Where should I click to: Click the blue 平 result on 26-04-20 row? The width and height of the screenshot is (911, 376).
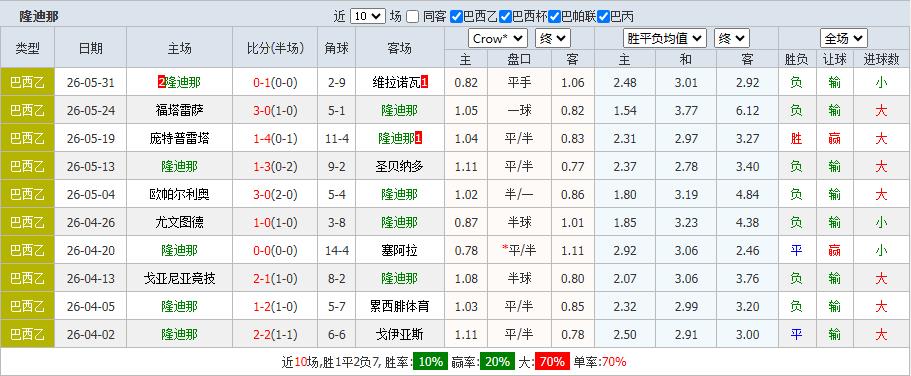click(796, 250)
